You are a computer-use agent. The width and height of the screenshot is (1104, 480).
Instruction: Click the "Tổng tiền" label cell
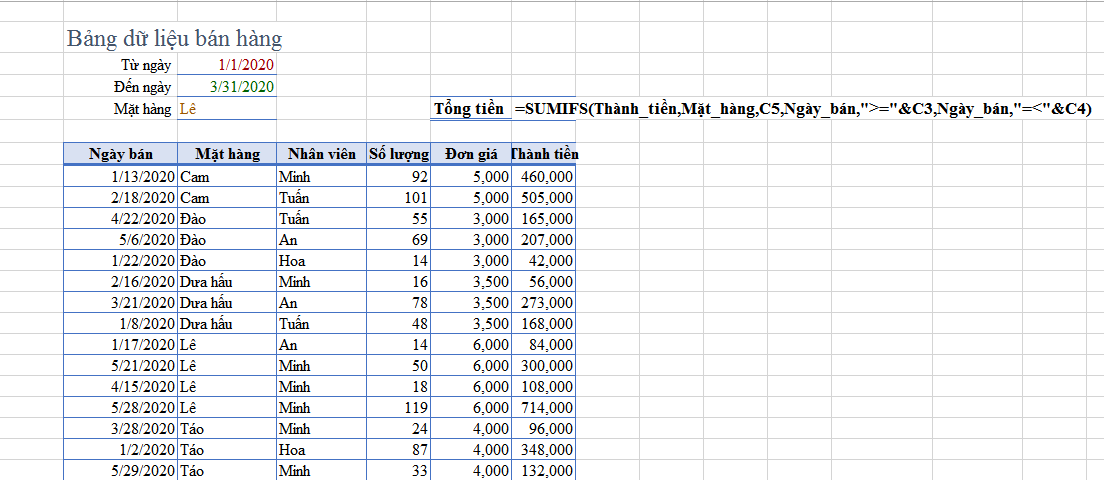pyautogui.click(x=469, y=109)
